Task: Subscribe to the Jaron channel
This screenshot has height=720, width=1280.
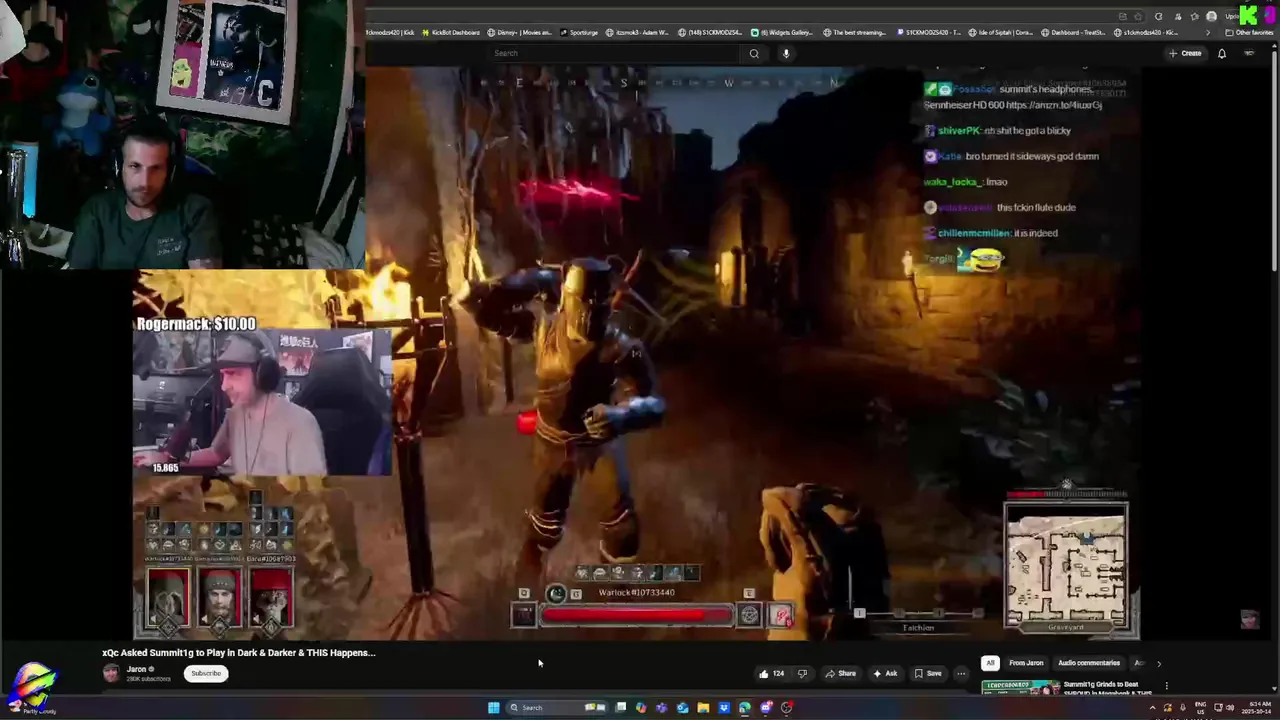Action: click(x=206, y=673)
